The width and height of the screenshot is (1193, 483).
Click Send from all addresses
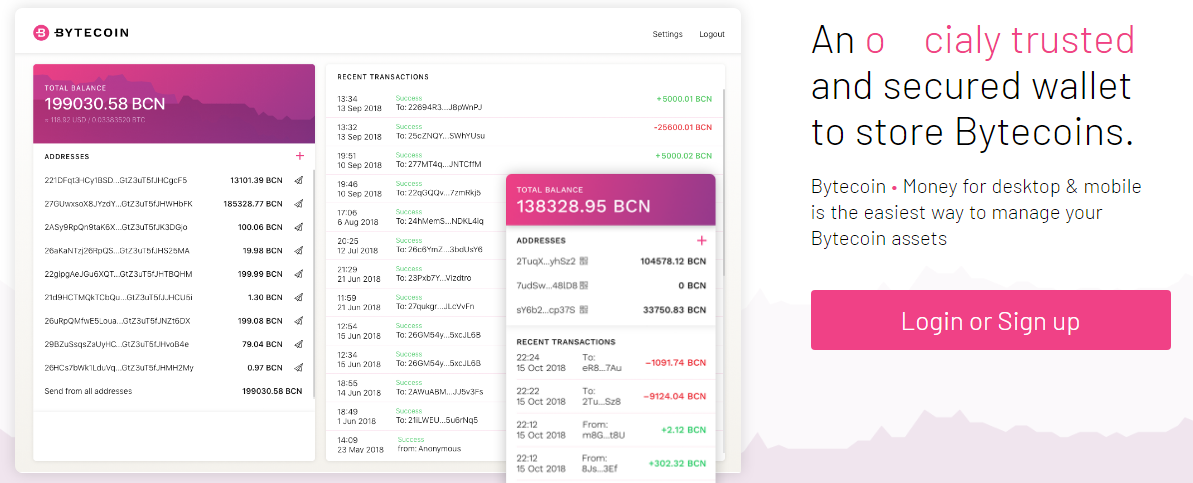(x=88, y=391)
